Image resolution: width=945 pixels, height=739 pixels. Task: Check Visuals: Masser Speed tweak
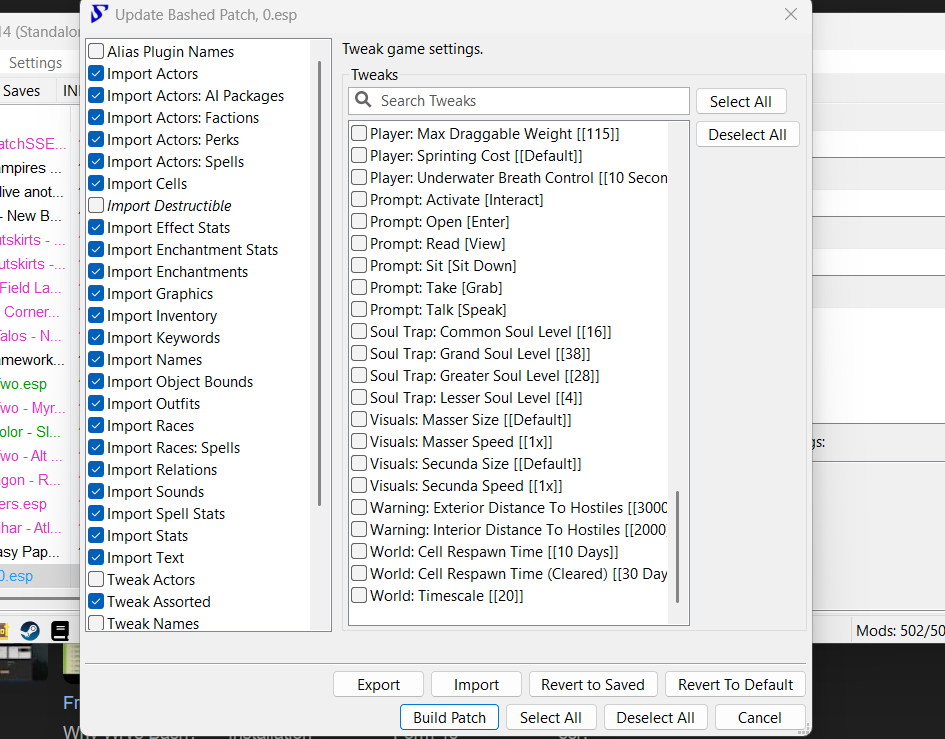[359, 441]
